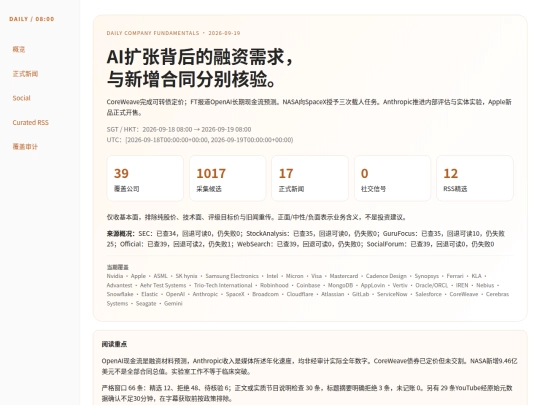Click the 来源概况 label
Viewport: 540px width, 405px height.
tap(121, 233)
